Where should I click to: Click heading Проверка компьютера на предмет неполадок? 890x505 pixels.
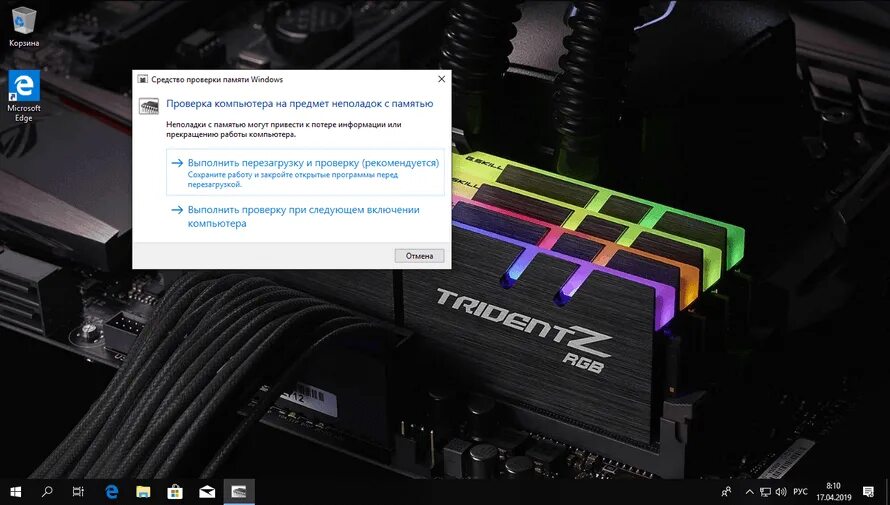[x=300, y=103]
